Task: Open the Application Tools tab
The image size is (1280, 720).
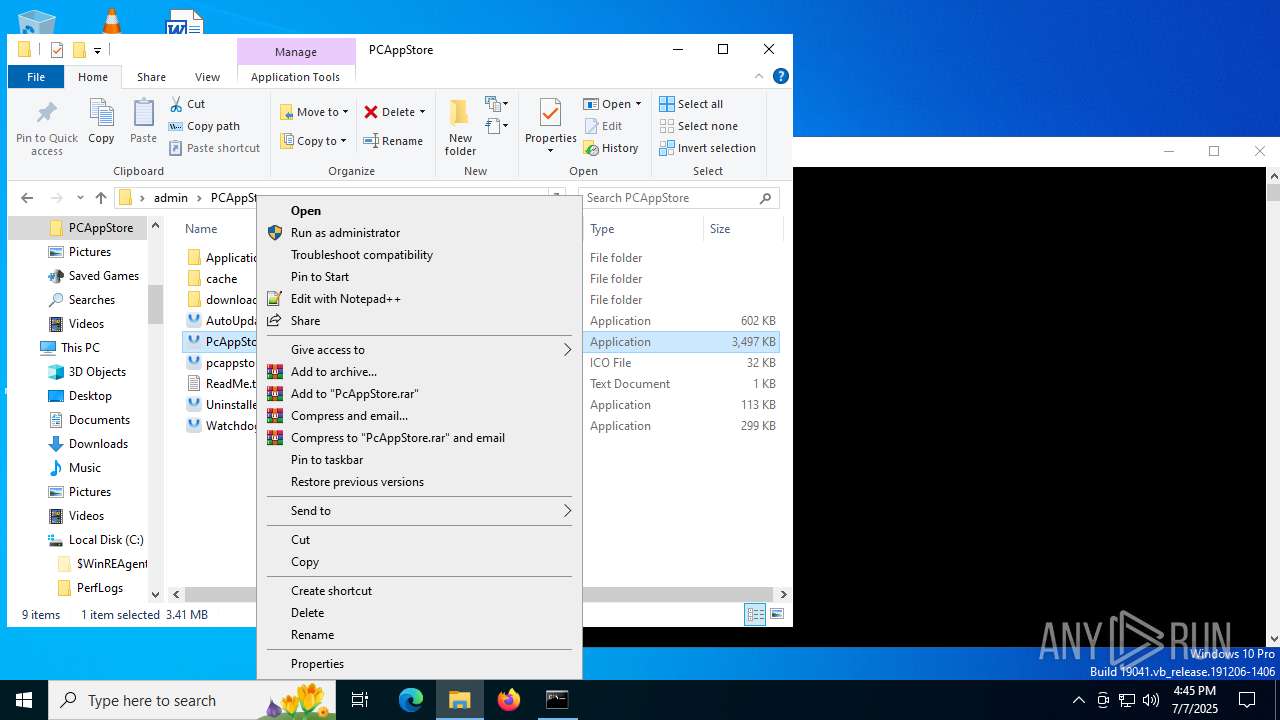Action: 295,77
